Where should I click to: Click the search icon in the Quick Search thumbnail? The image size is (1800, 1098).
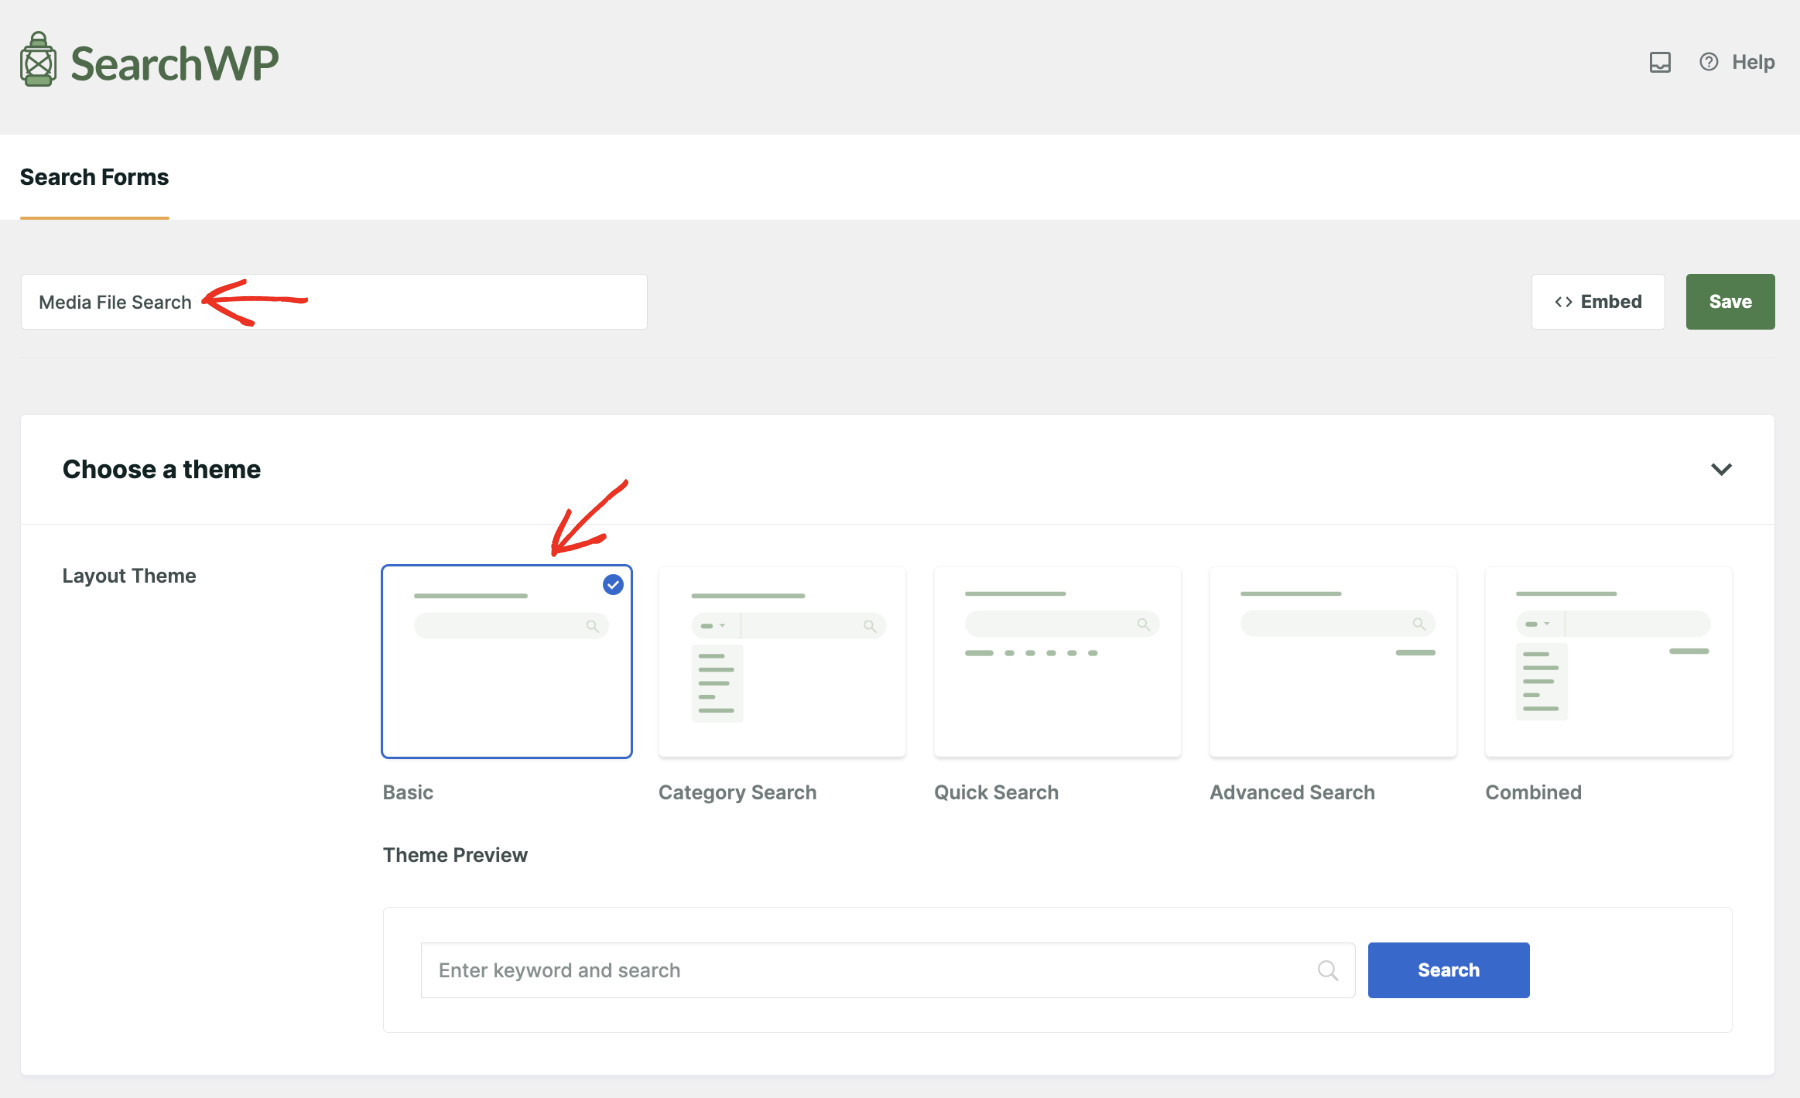tap(1143, 623)
